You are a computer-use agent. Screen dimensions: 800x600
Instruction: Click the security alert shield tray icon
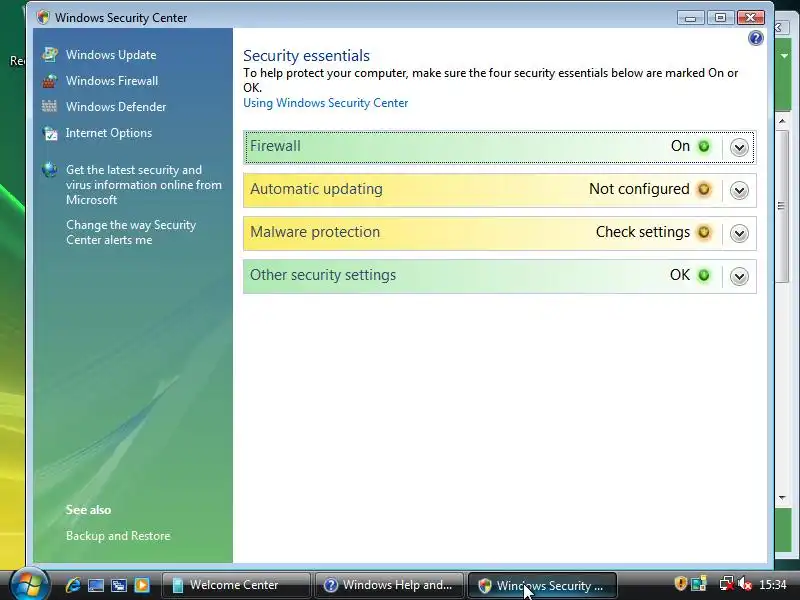[x=680, y=583]
